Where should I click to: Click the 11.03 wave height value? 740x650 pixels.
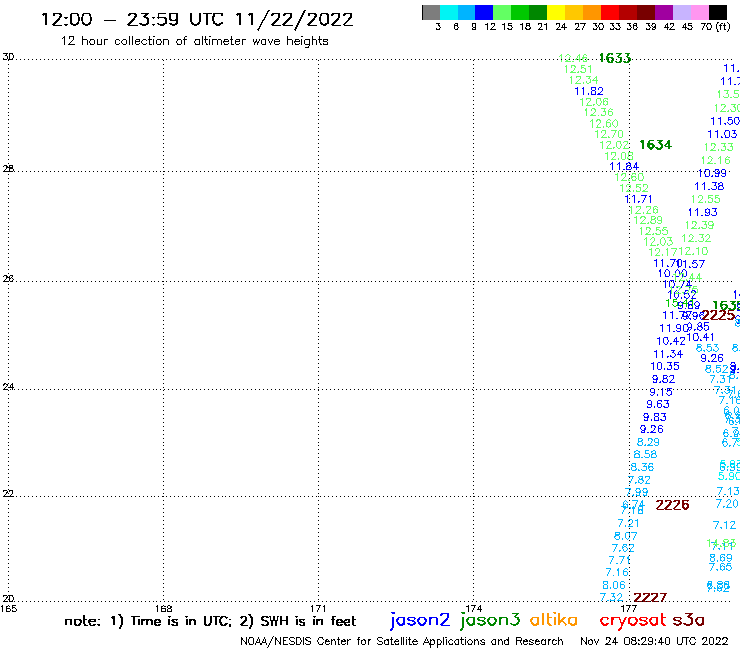722,135
